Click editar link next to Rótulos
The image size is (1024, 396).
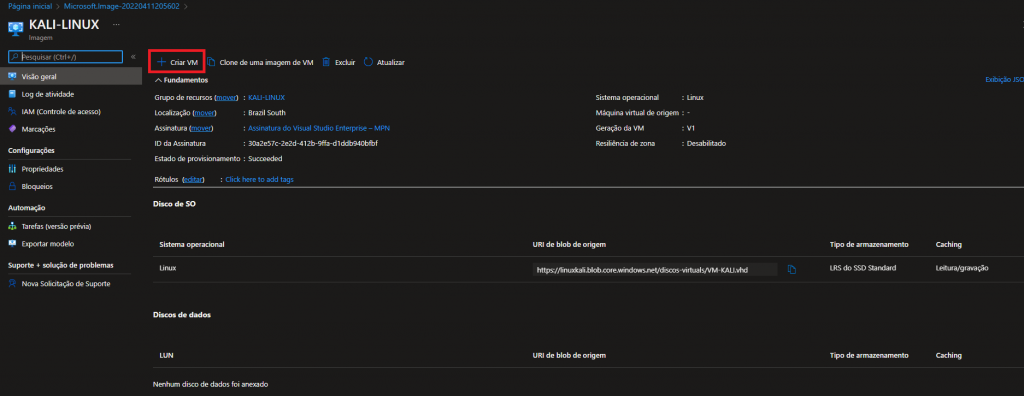point(193,179)
